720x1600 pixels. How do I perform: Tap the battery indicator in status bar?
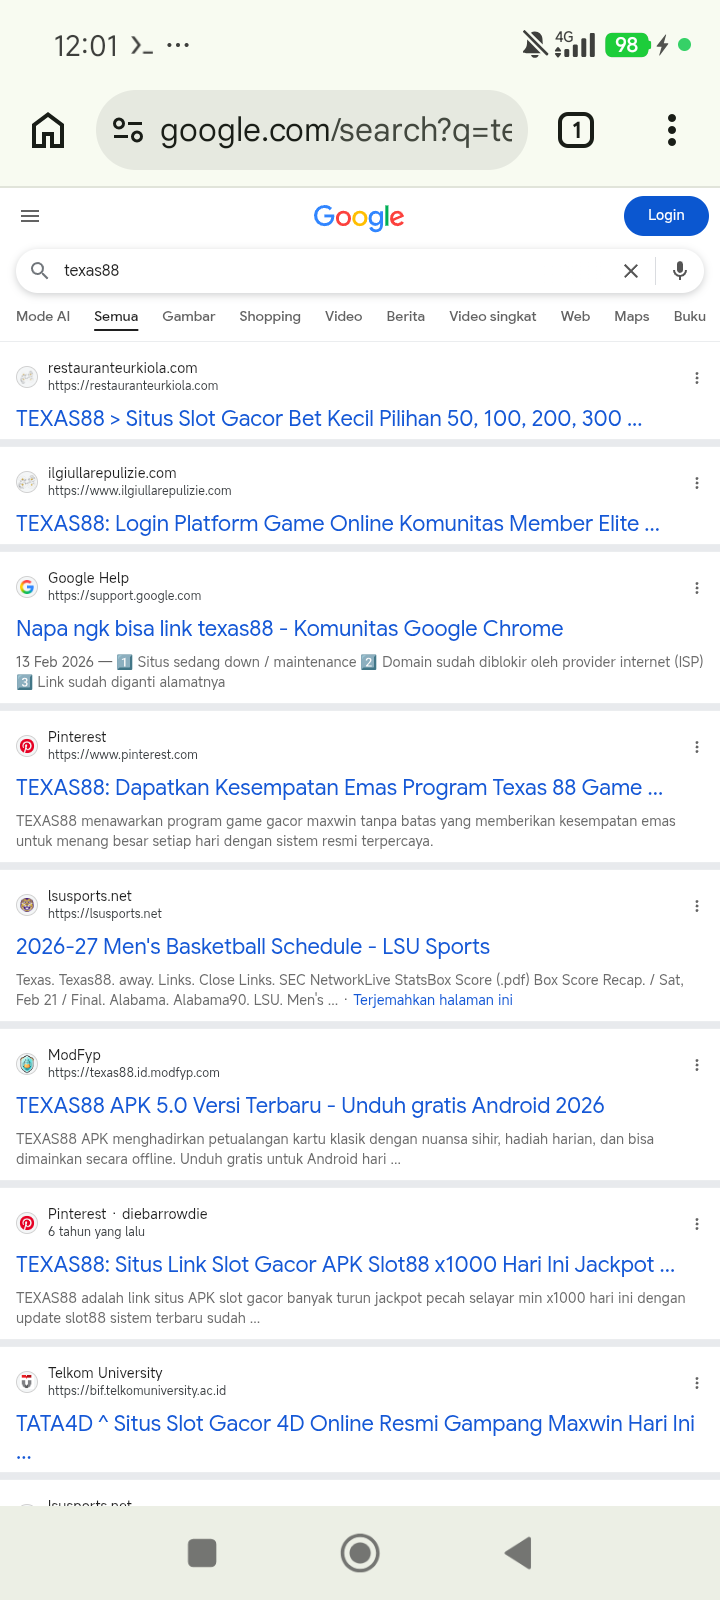point(627,45)
